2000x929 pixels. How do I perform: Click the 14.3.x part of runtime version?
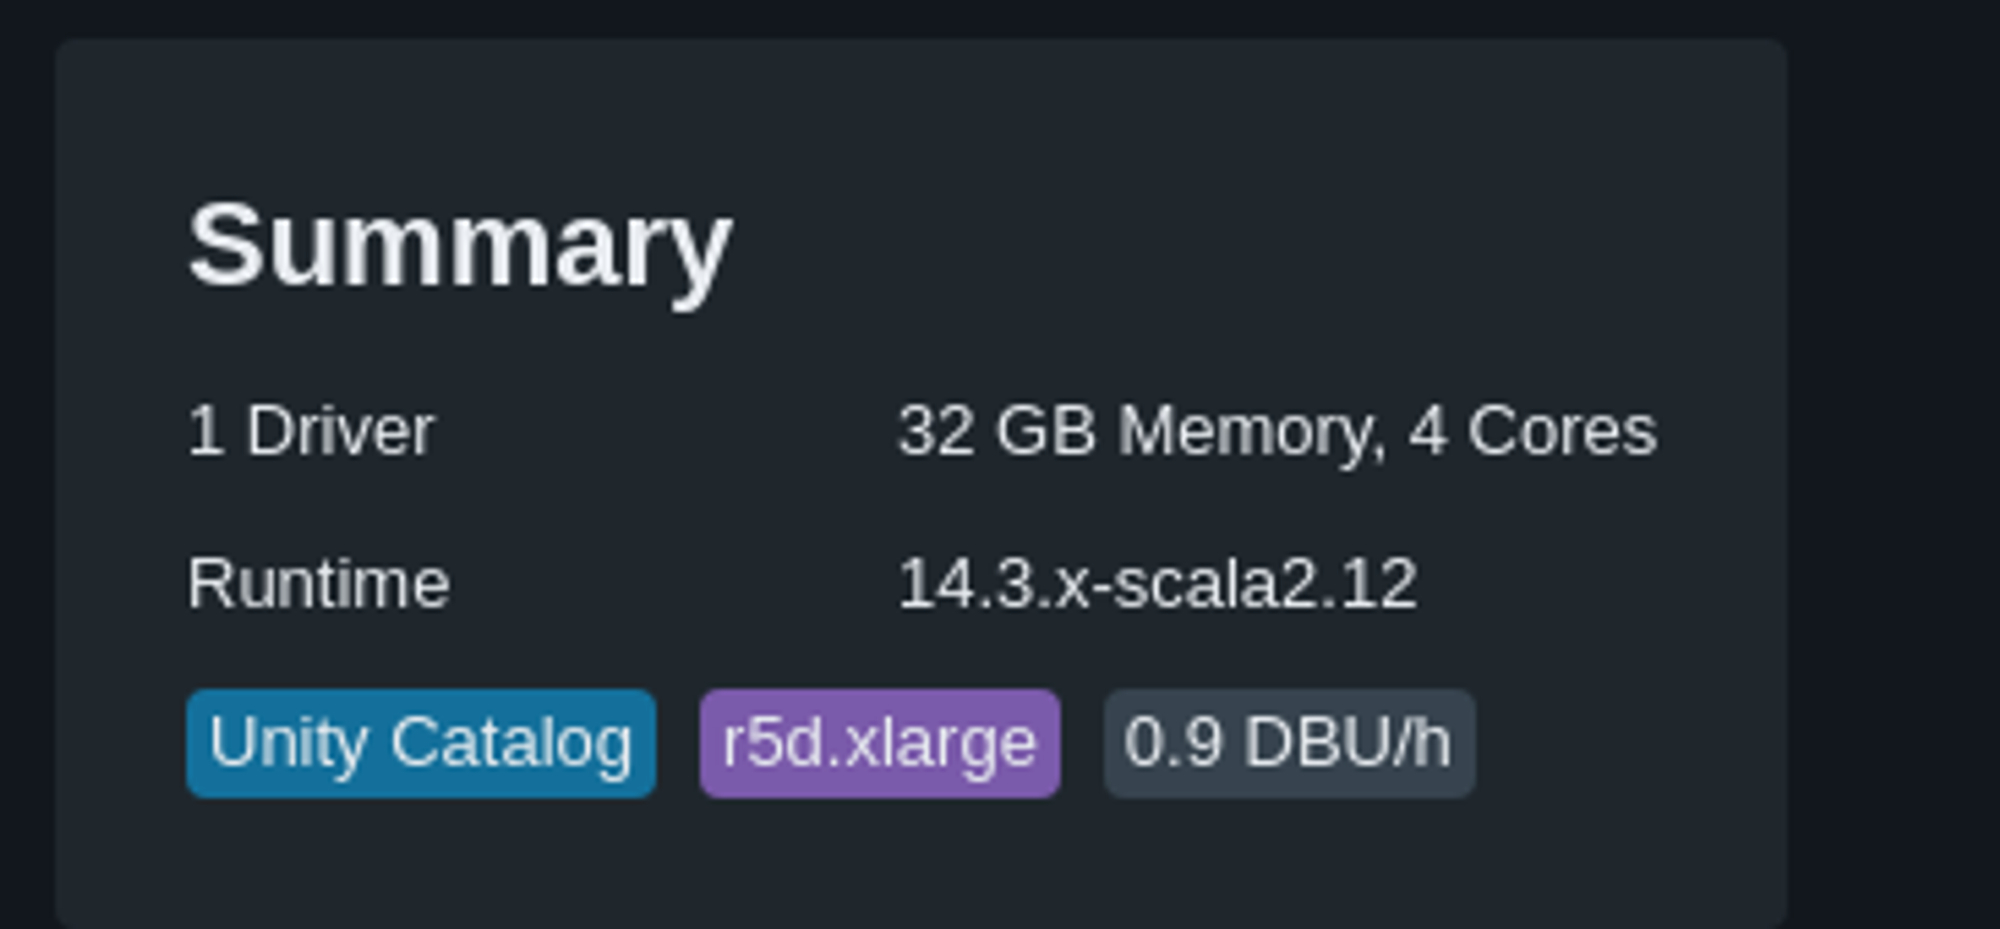tap(994, 583)
